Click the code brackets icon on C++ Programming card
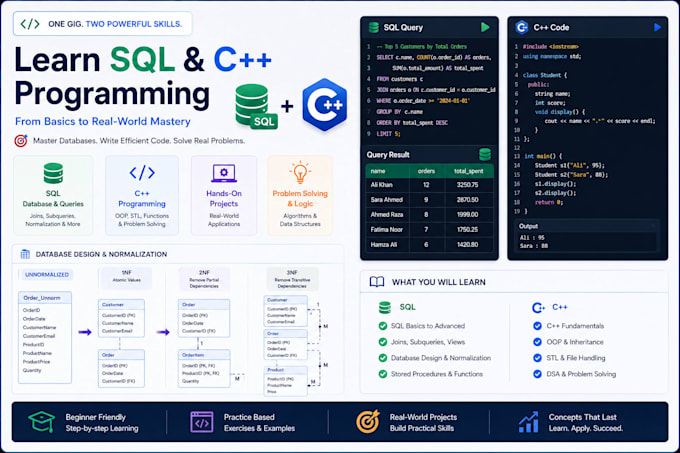This screenshot has width=680, height=453. tap(142, 173)
